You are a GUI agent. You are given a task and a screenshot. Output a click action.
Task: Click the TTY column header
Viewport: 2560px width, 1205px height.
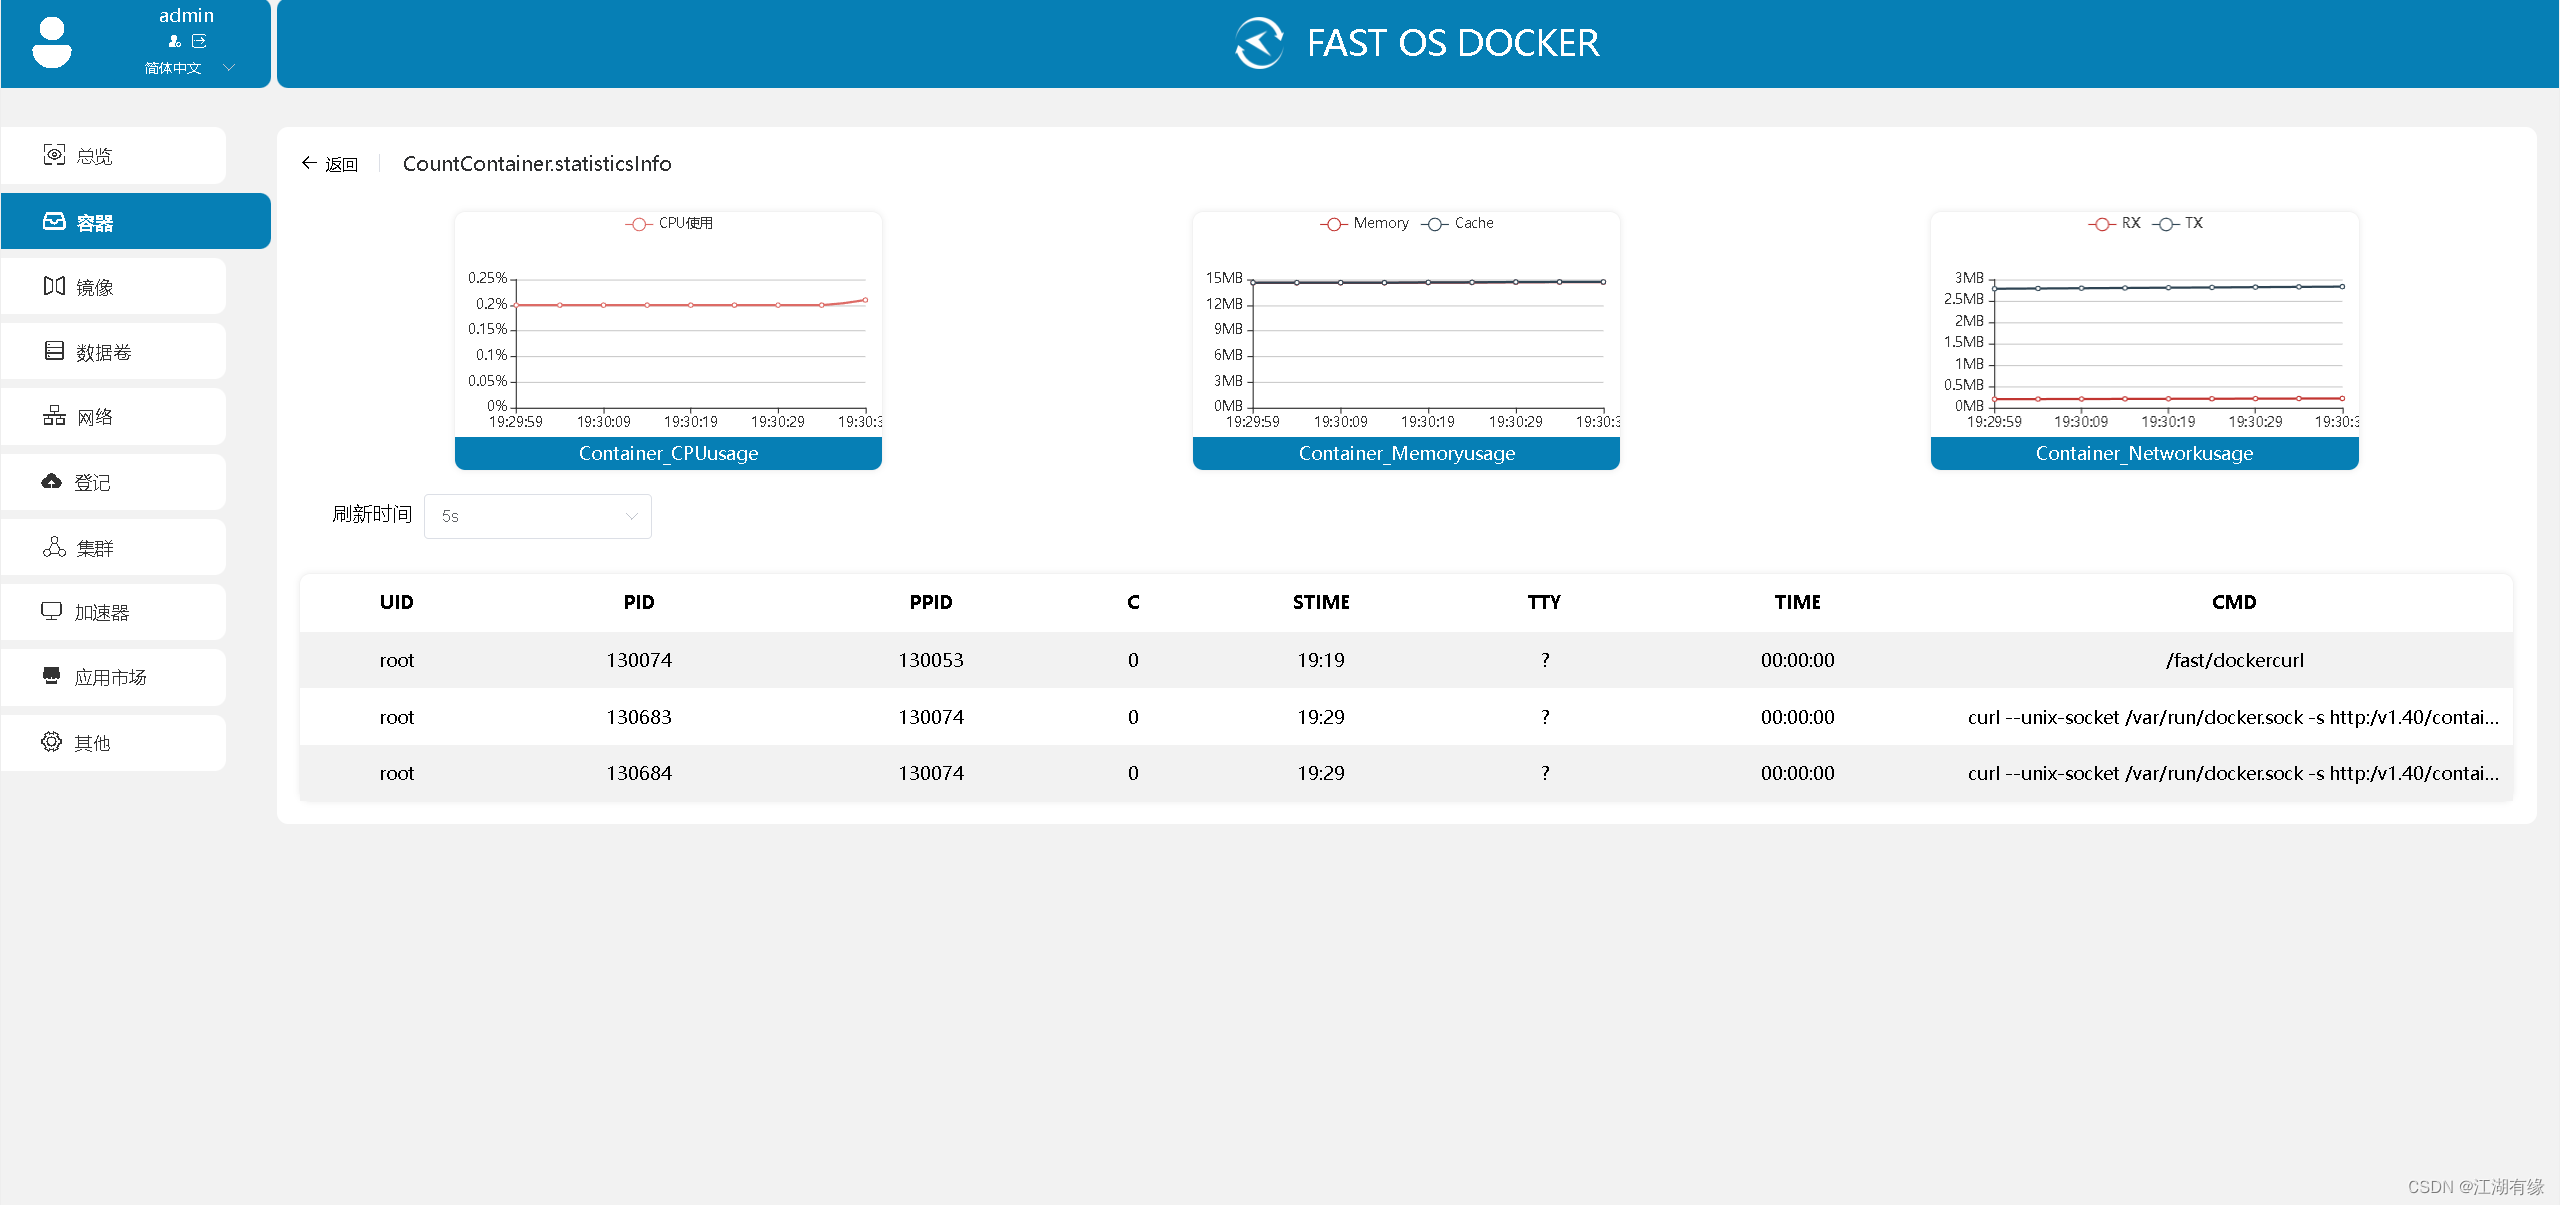click(1544, 602)
